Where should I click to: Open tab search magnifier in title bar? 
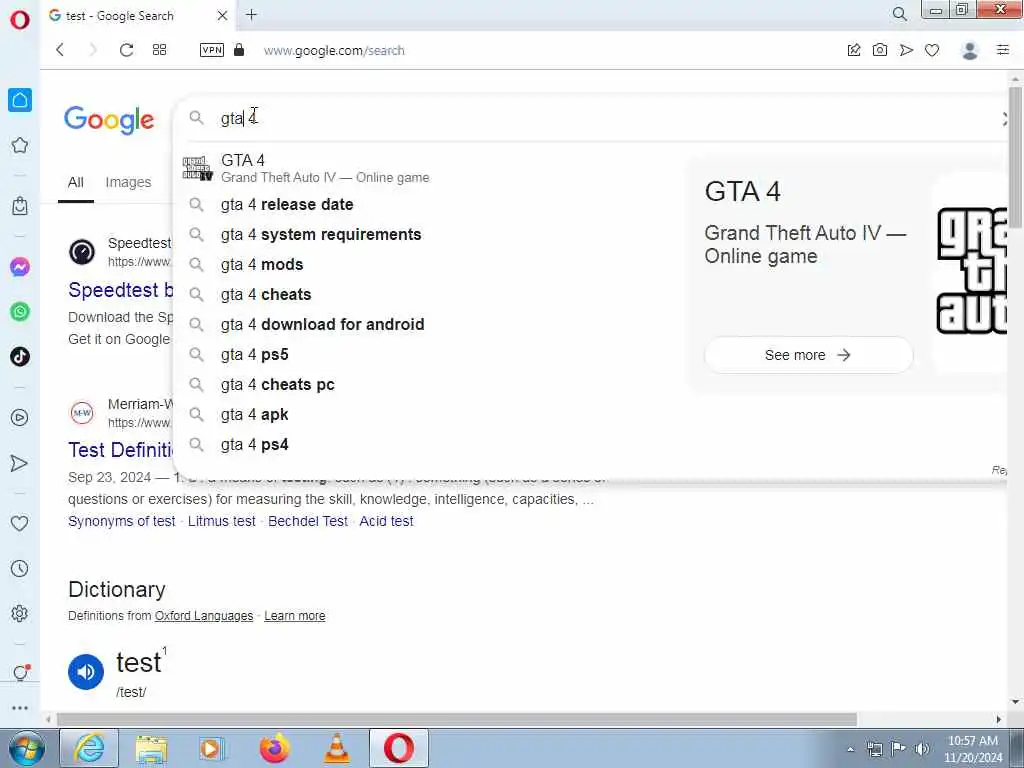900,14
